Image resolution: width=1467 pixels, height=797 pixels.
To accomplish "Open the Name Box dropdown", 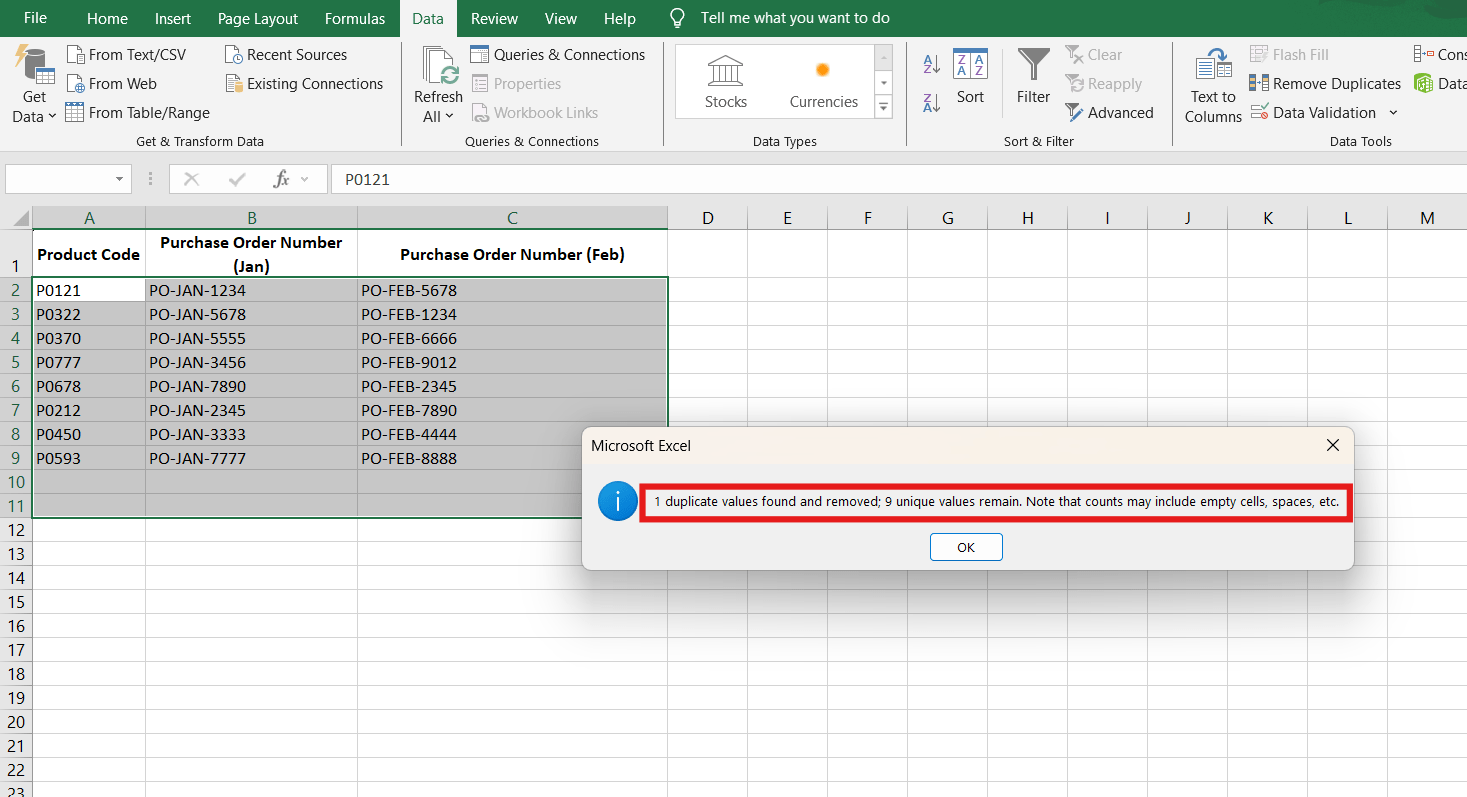I will click(120, 179).
